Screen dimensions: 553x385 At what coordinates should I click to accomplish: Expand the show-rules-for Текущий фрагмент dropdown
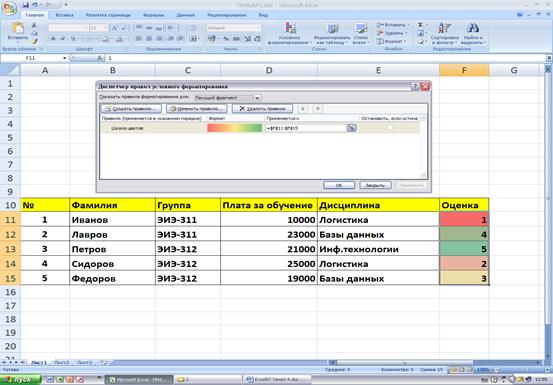pyautogui.click(x=257, y=98)
